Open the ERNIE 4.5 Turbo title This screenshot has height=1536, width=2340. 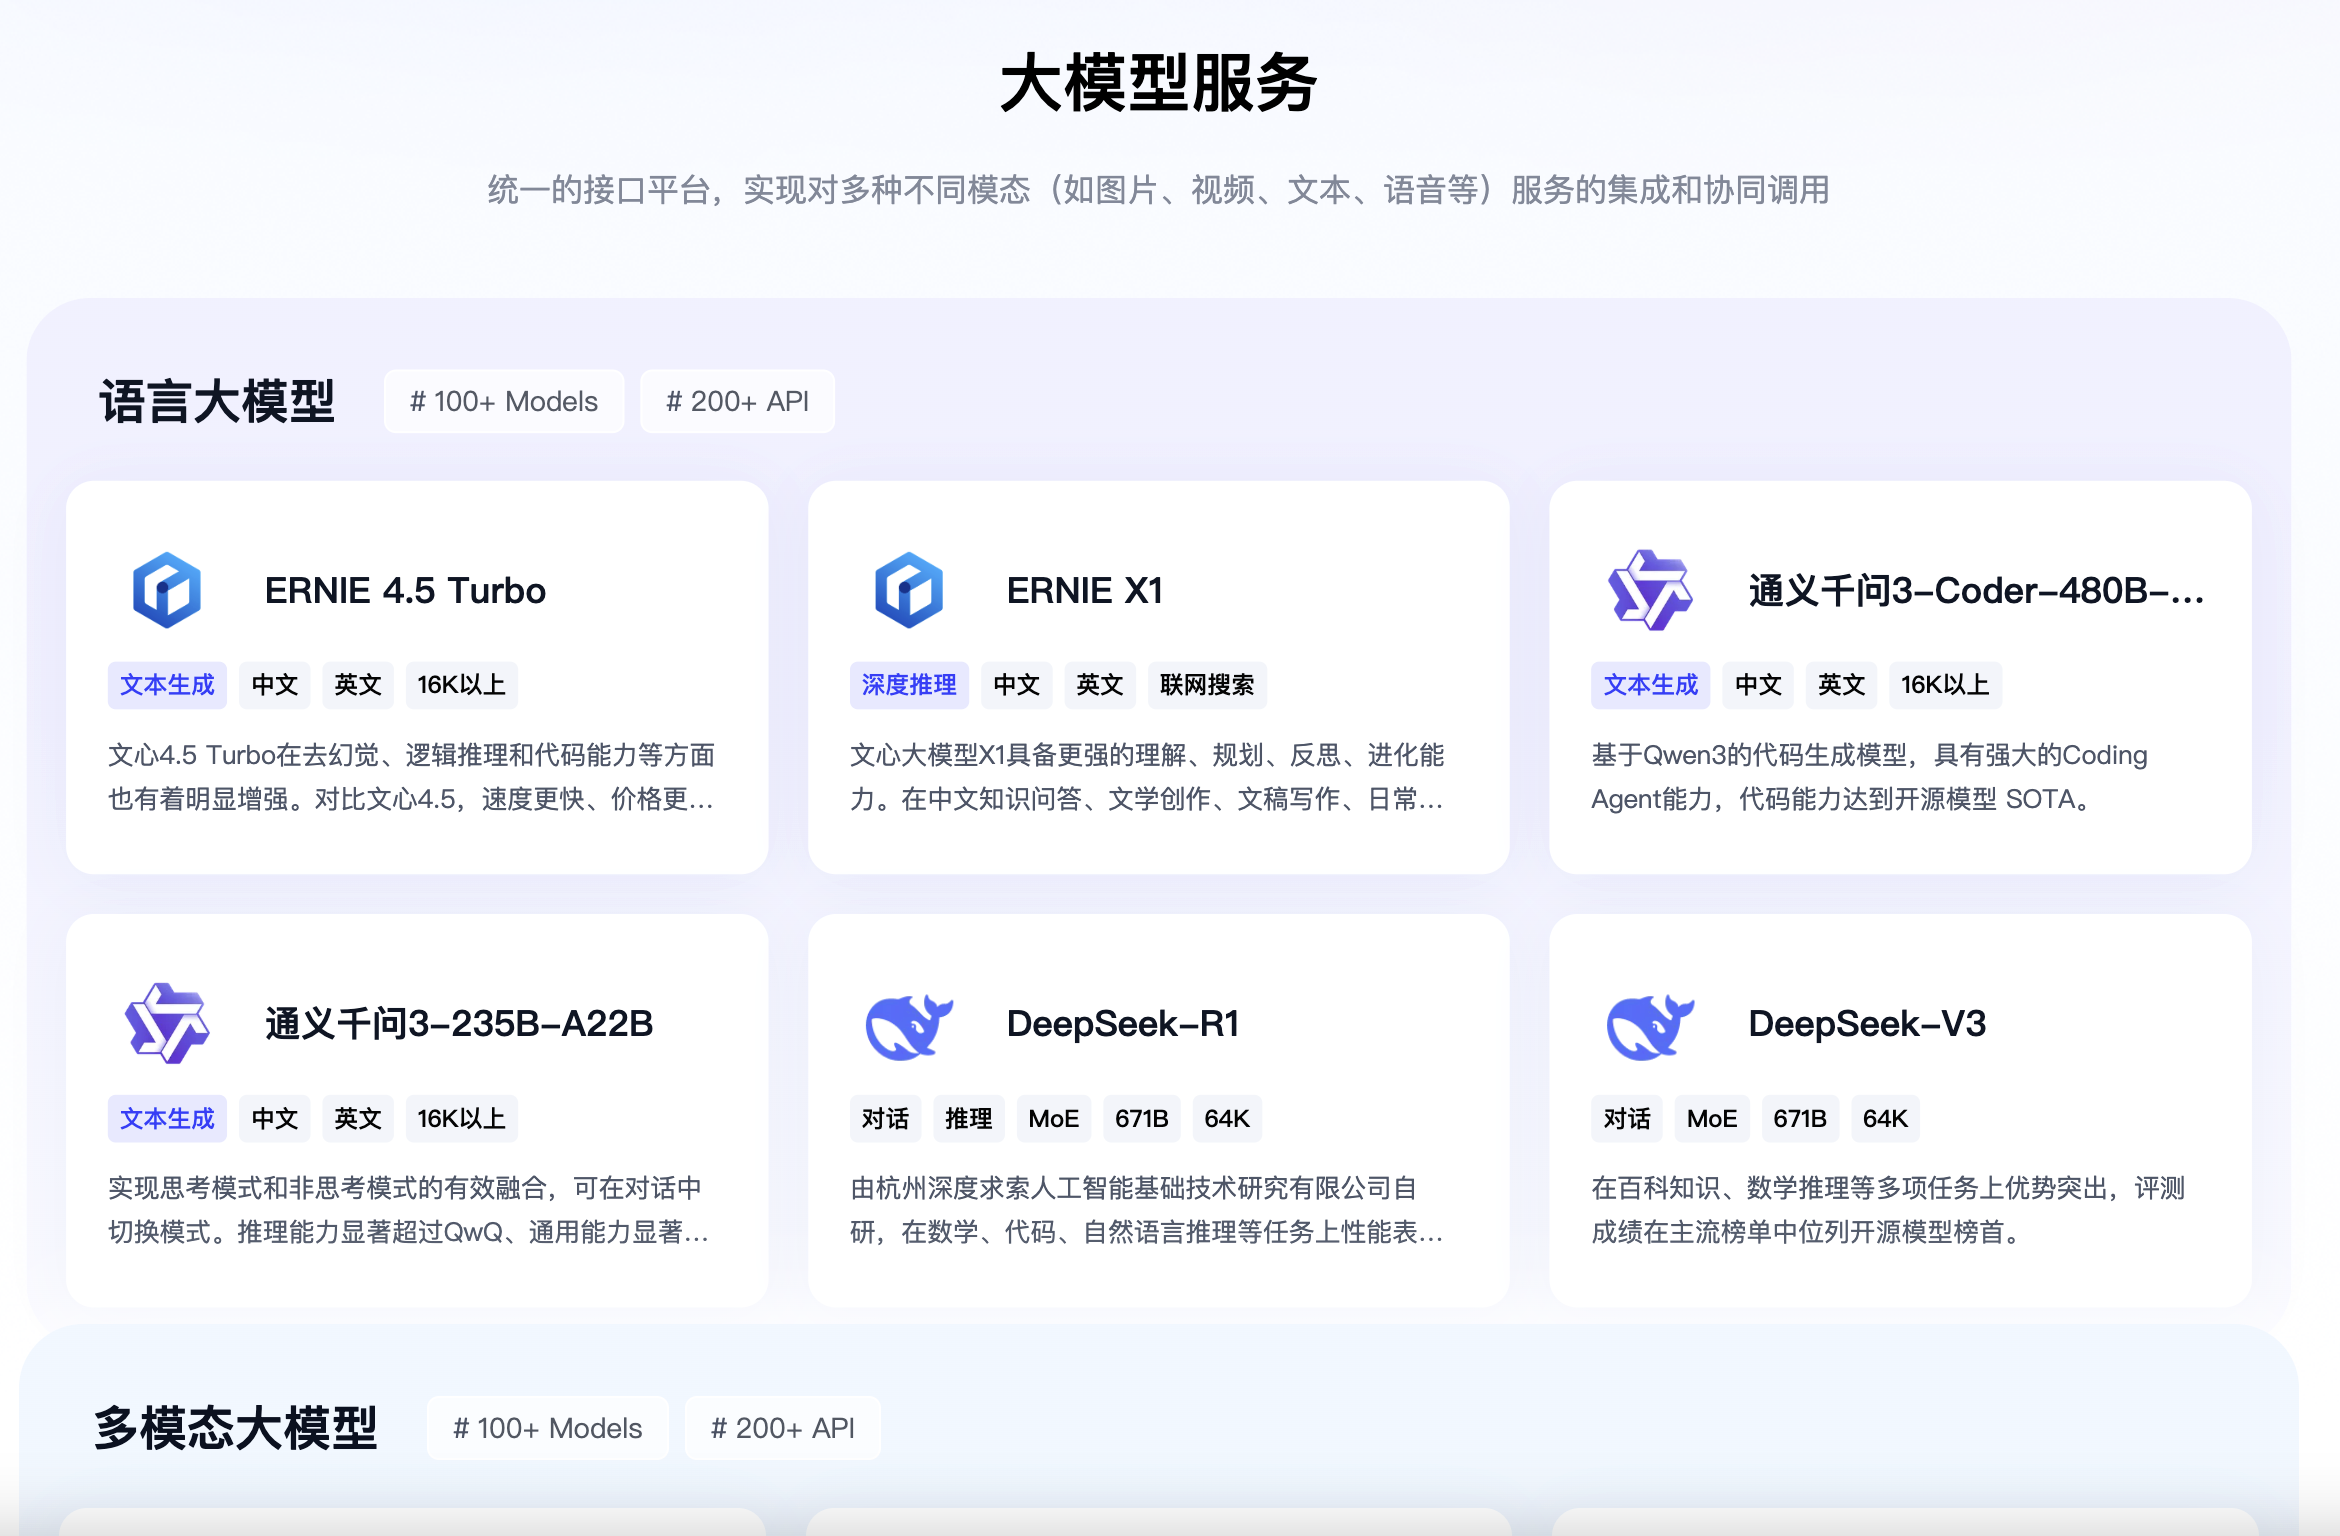(405, 591)
